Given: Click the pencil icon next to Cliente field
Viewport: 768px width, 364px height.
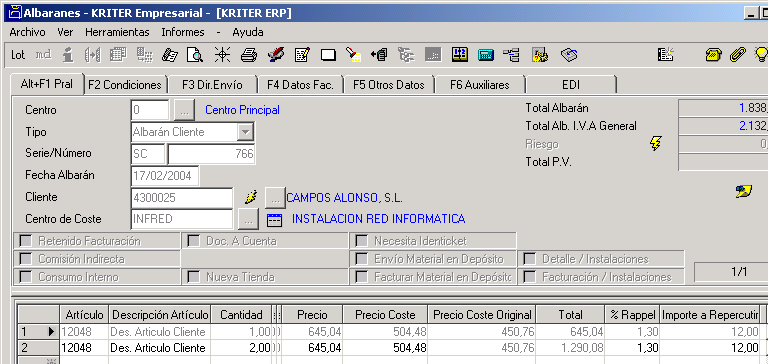Looking at the screenshot, I should (251, 197).
